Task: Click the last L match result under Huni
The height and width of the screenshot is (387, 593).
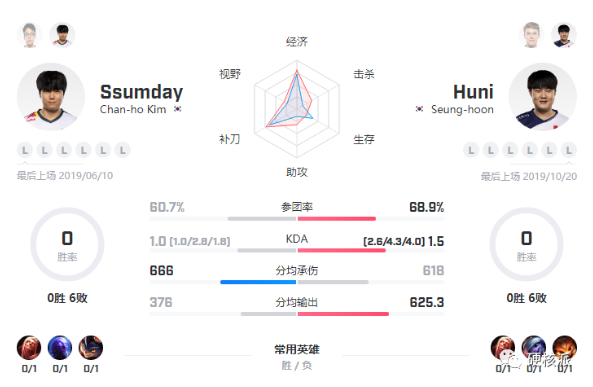Action: (x=569, y=150)
